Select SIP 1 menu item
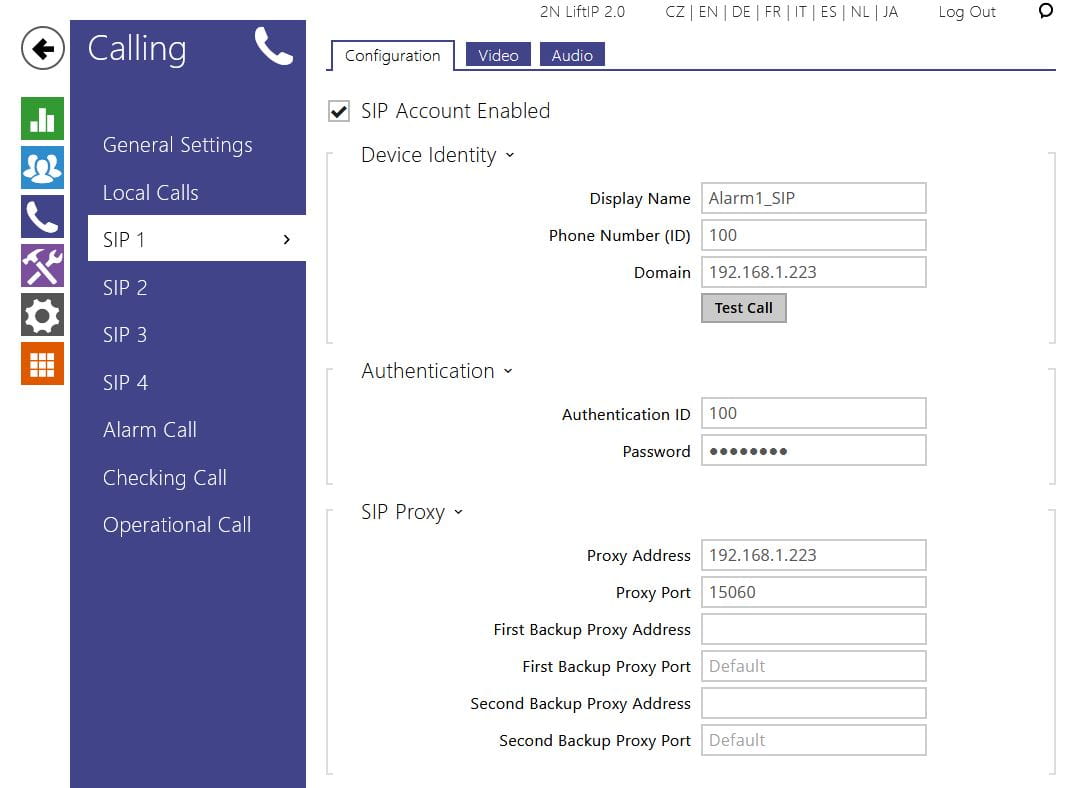This screenshot has height=788, width=1070. click(197, 239)
